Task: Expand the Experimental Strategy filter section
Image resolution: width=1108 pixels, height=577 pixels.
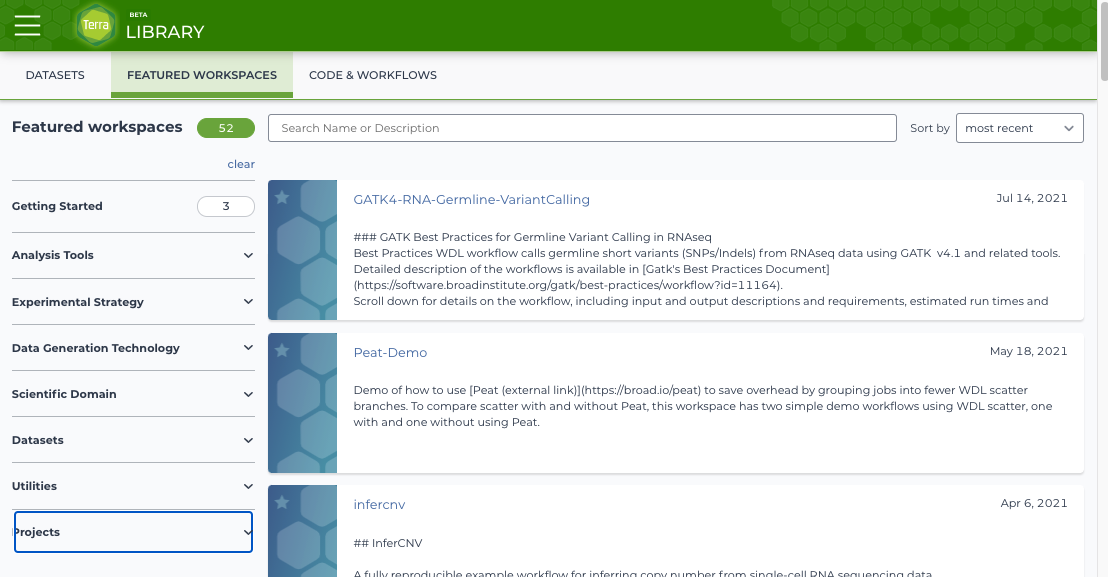Action: click(x=133, y=302)
